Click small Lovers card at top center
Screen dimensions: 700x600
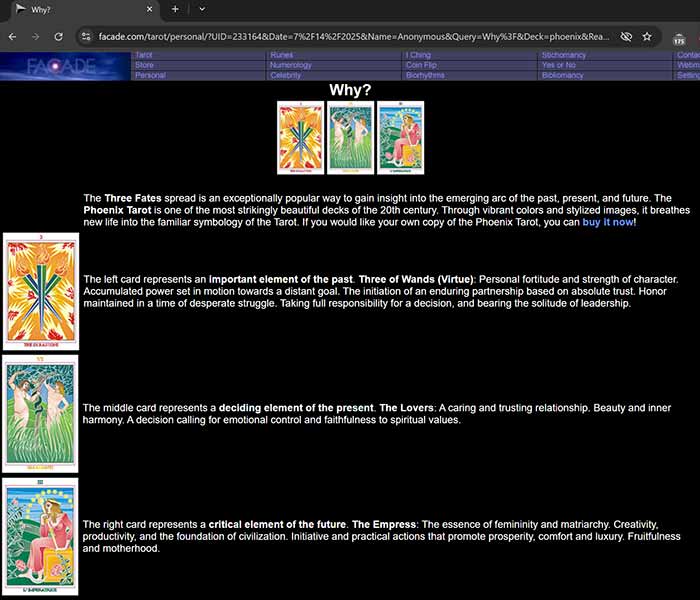350,138
